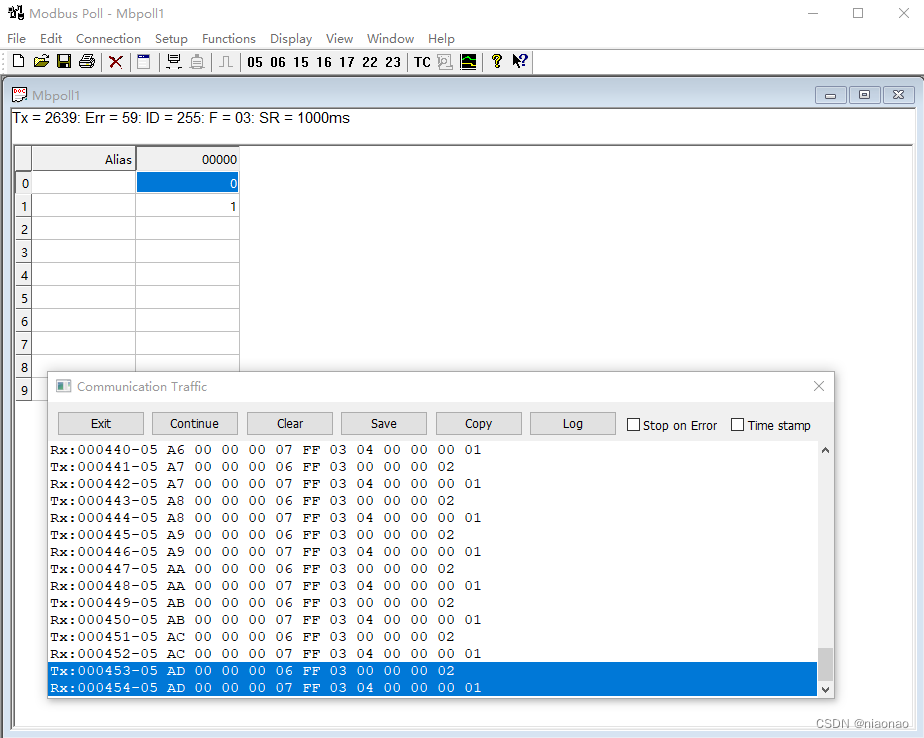Click the Connect toolbar icon
The height and width of the screenshot is (738, 924).
pyautogui.click(x=174, y=61)
